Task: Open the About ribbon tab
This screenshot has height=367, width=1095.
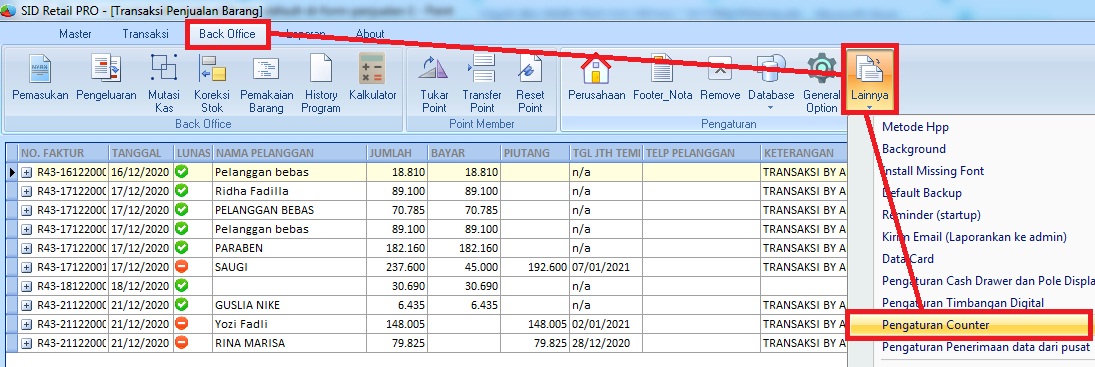Action: tap(370, 33)
